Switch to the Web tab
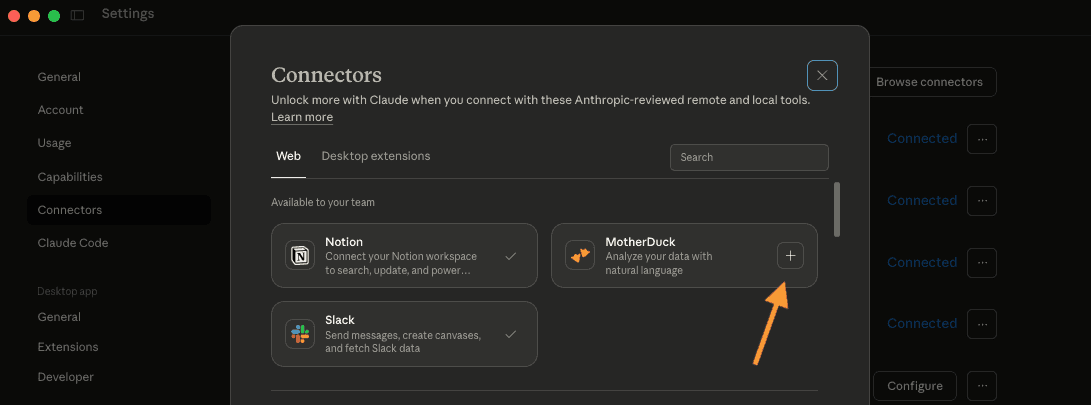Screen dimensions: 1091x405 coord(289,156)
